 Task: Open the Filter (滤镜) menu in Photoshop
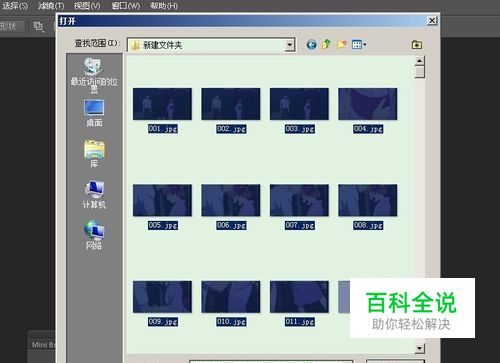point(51,6)
